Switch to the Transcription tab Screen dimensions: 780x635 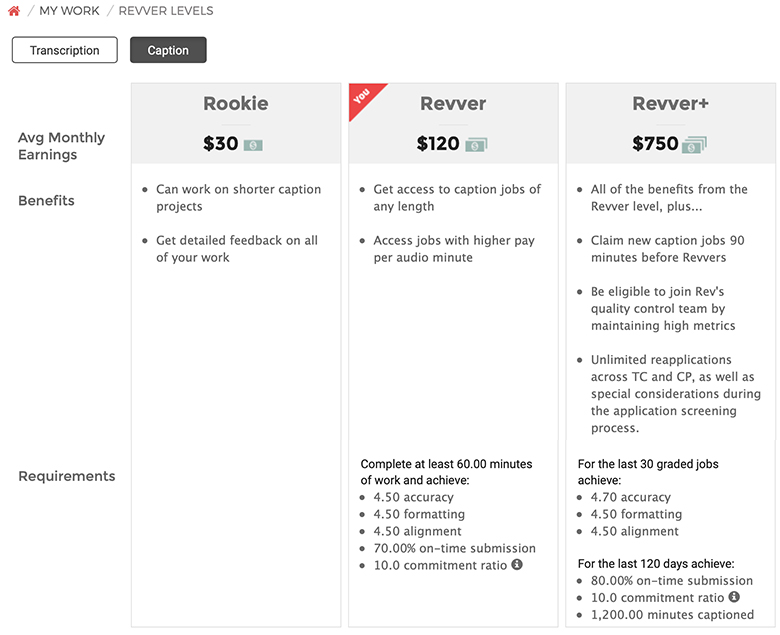tap(65, 50)
